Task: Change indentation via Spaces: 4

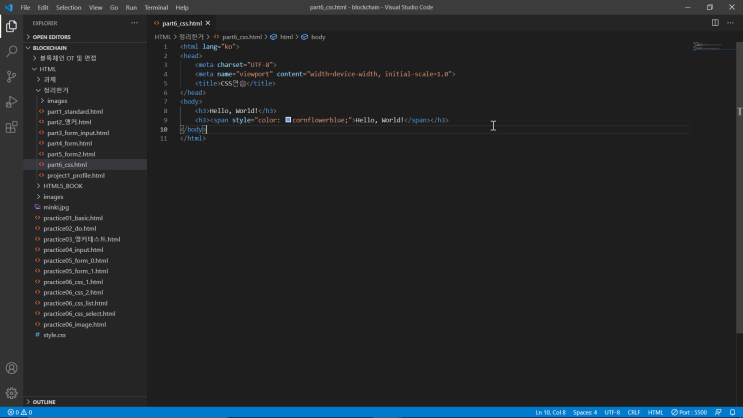Action: tap(585, 412)
